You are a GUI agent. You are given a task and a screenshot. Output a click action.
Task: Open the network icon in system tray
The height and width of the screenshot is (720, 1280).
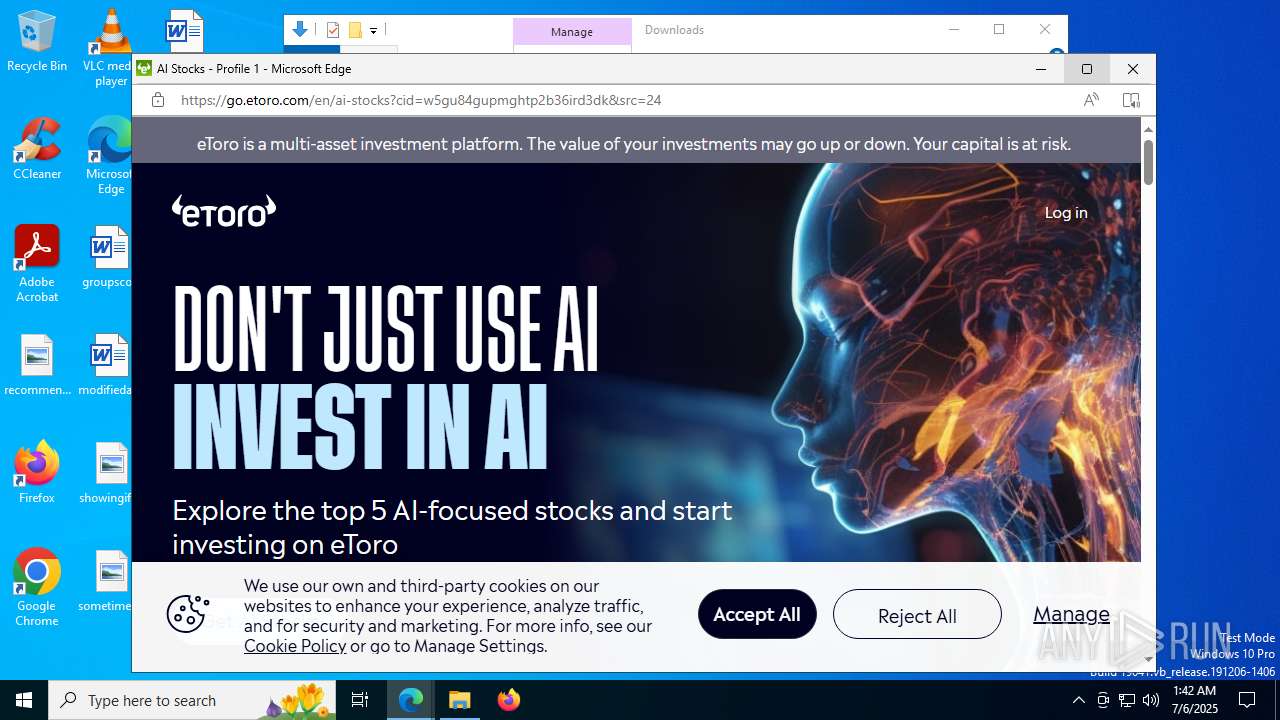[1127, 700]
